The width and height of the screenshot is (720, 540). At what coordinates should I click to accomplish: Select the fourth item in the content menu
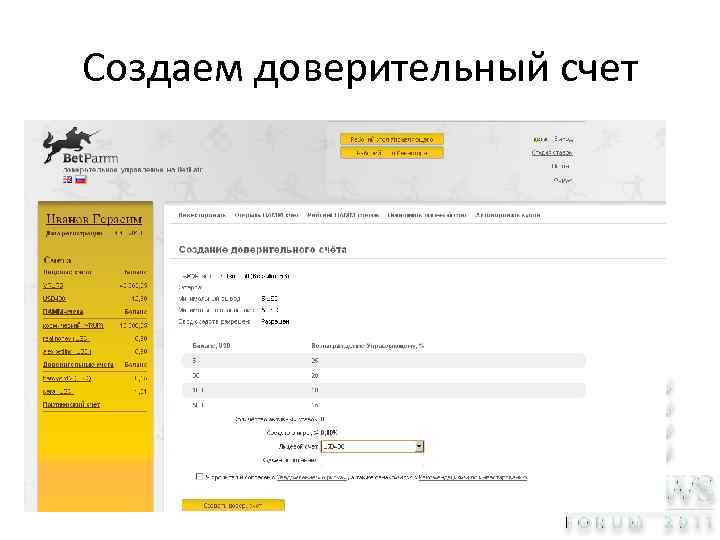point(427,215)
